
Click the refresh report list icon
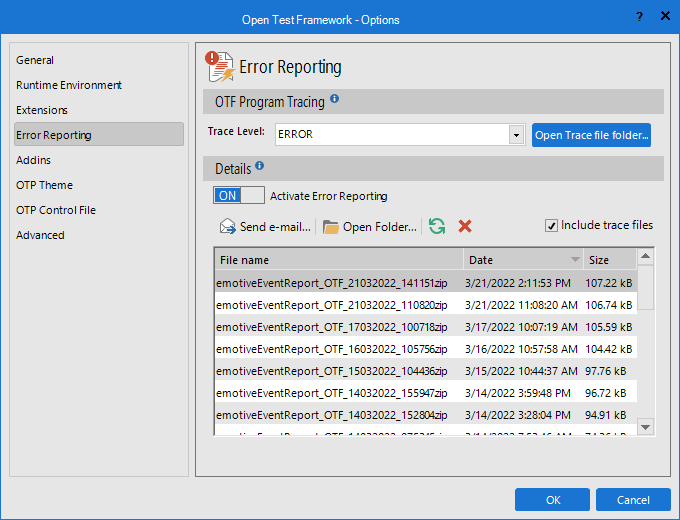coord(437,226)
